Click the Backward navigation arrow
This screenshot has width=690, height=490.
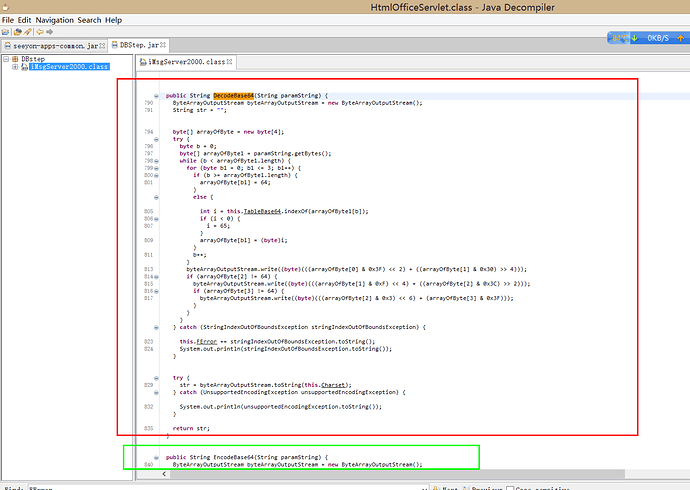(x=39, y=32)
